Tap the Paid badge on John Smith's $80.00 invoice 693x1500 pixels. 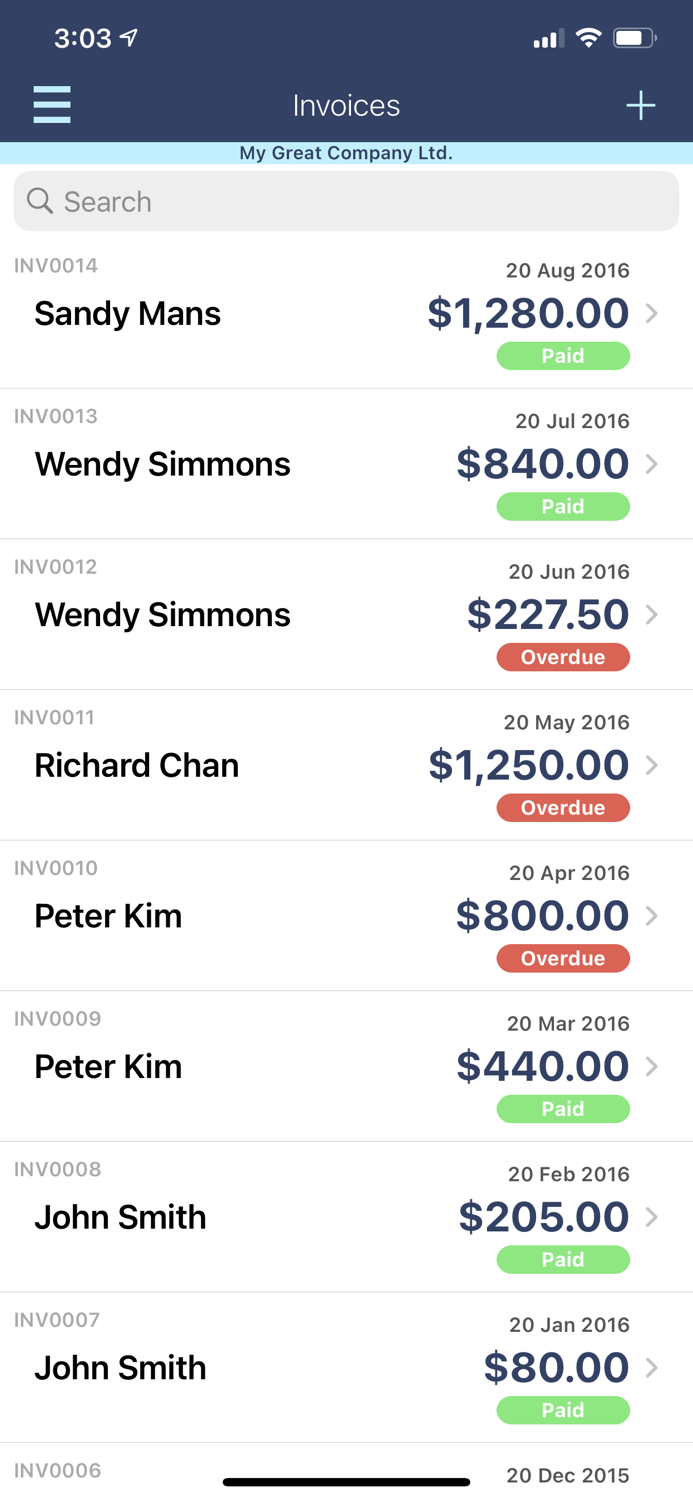click(x=563, y=1410)
